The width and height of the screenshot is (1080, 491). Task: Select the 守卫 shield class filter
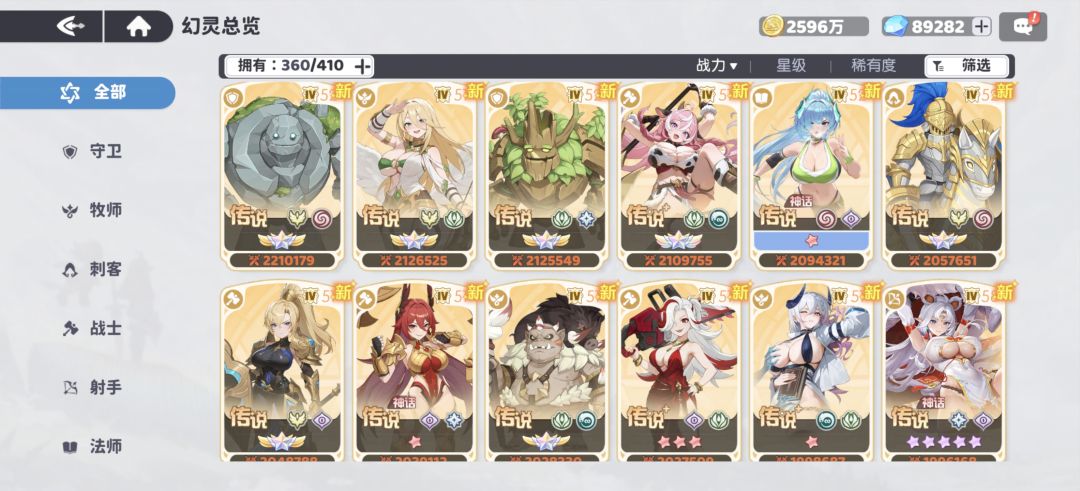[x=92, y=152]
